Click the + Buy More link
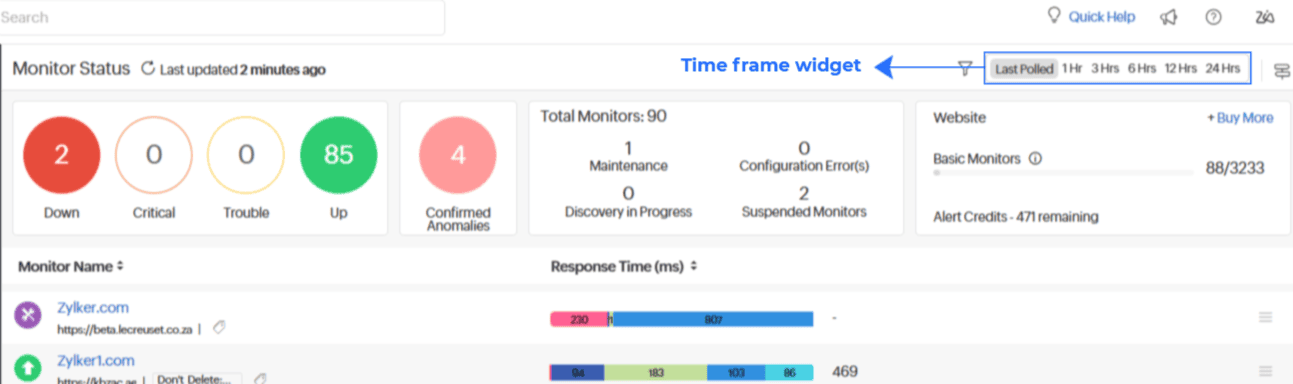1293x384 pixels. point(1240,118)
